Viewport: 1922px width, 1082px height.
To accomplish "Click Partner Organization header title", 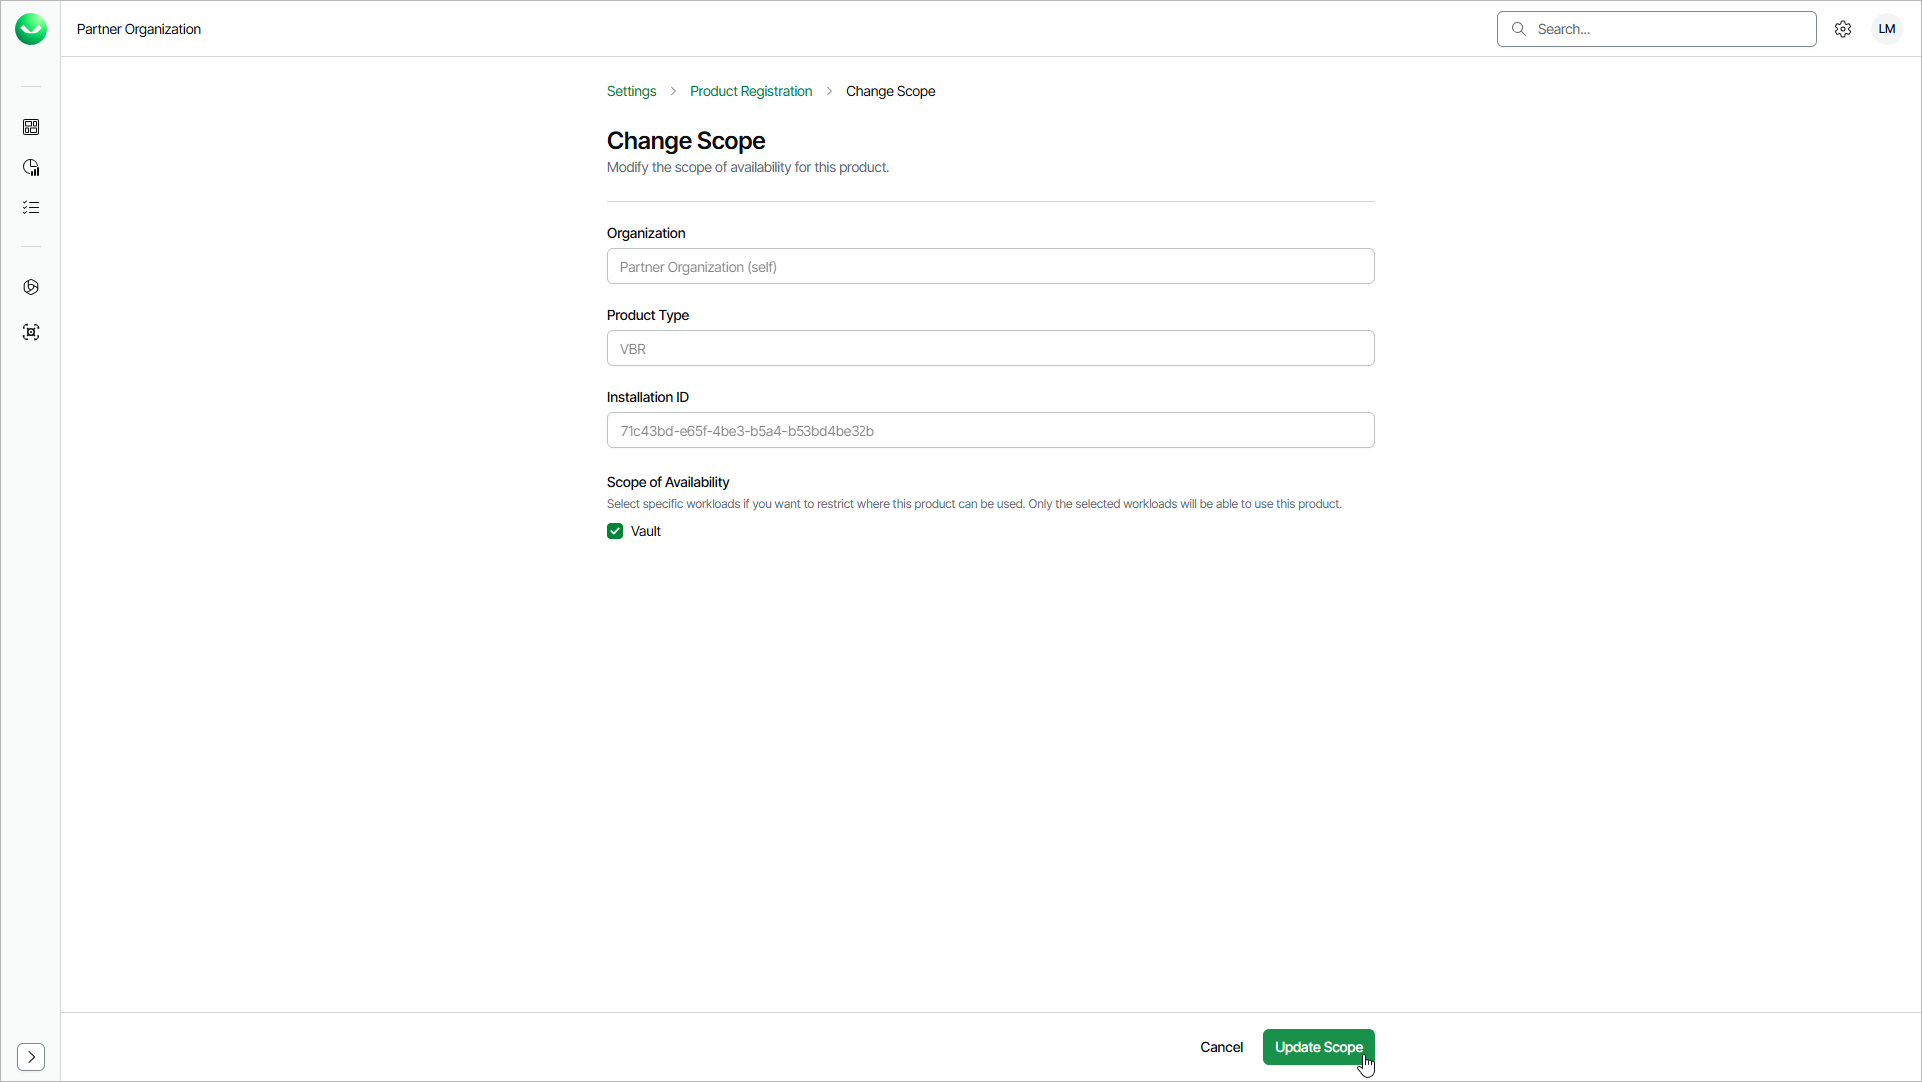I will pos(139,29).
